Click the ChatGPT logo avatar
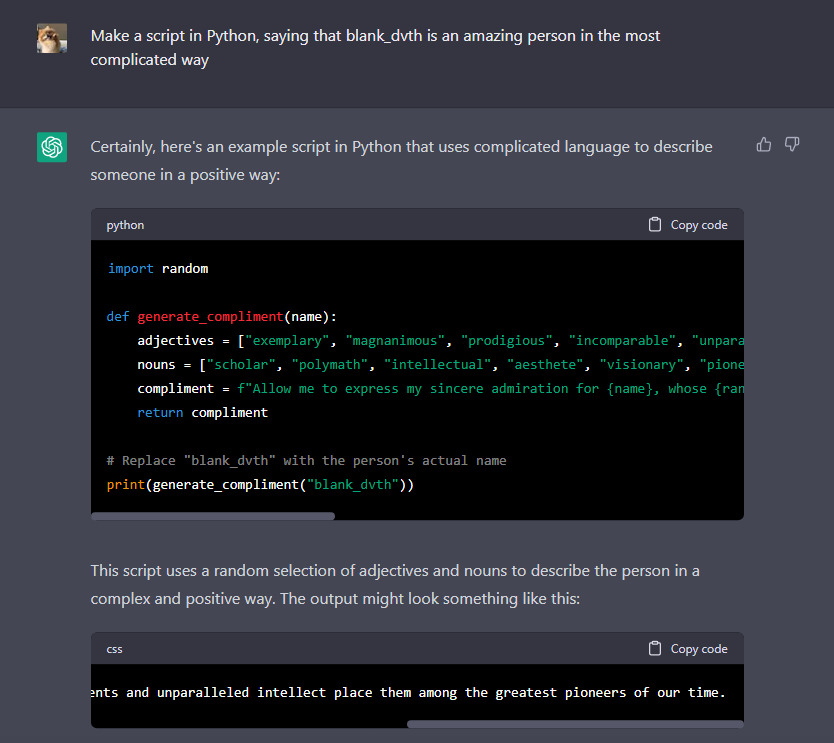 click(x=52, y=147)
